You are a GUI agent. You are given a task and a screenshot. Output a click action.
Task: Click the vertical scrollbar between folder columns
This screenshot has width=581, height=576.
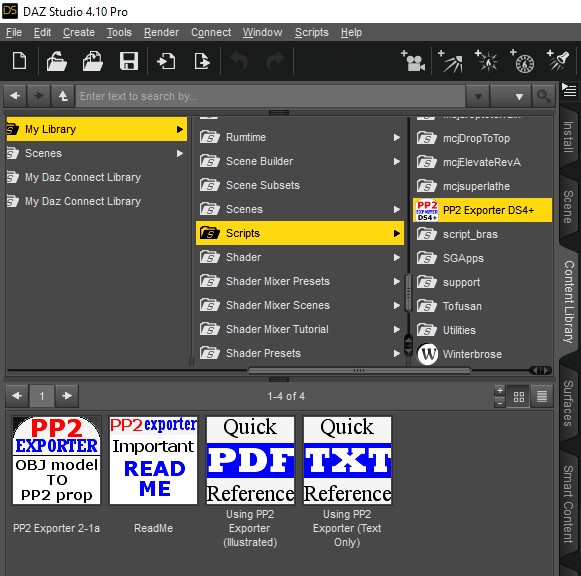408,293
